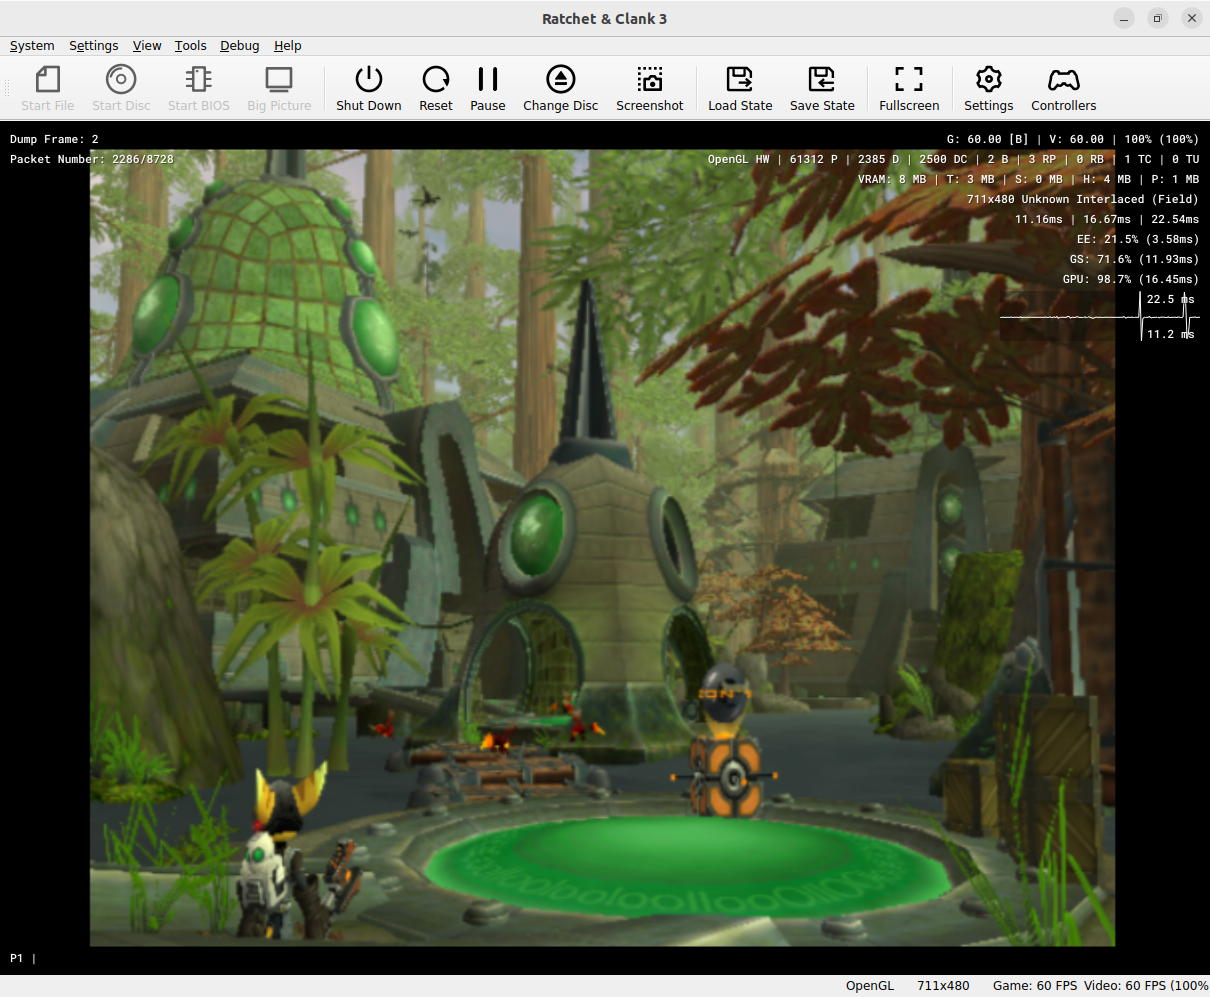Click the 'GS: 71.6% (11.93ms)' readout
The width and height of the screenshot is (1210, 997).
pyautogui.click(x=1134, y=259)
